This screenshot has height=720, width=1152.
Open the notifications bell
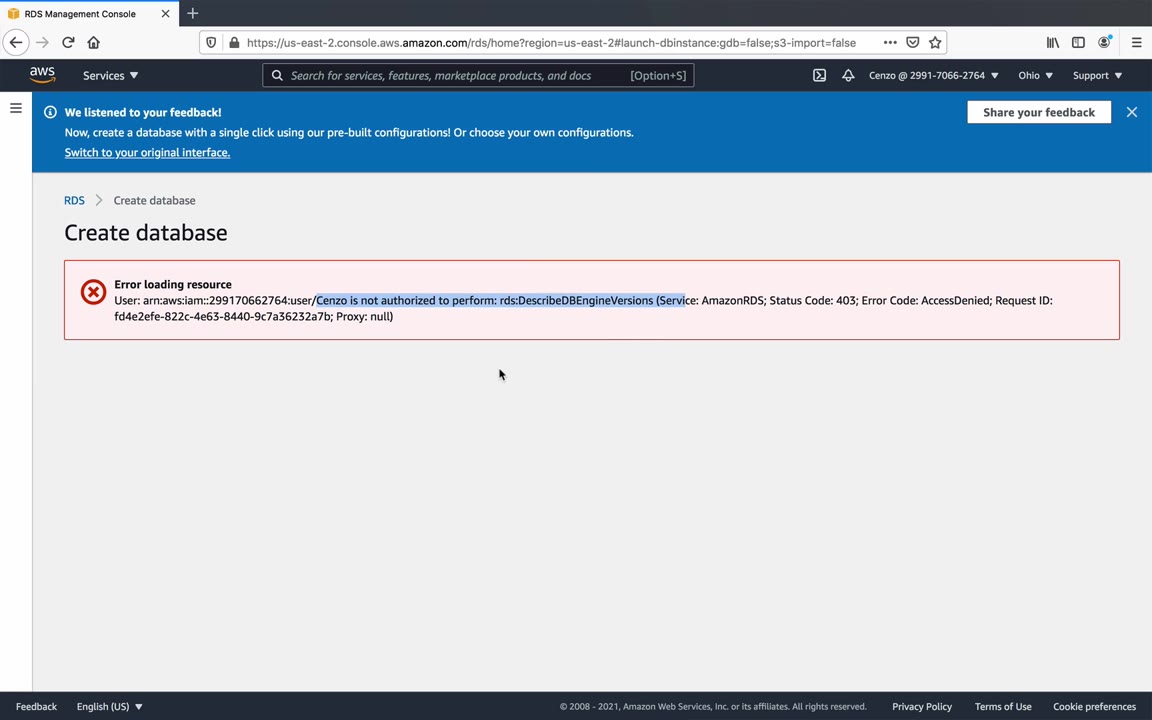click(x=848, y=76)
